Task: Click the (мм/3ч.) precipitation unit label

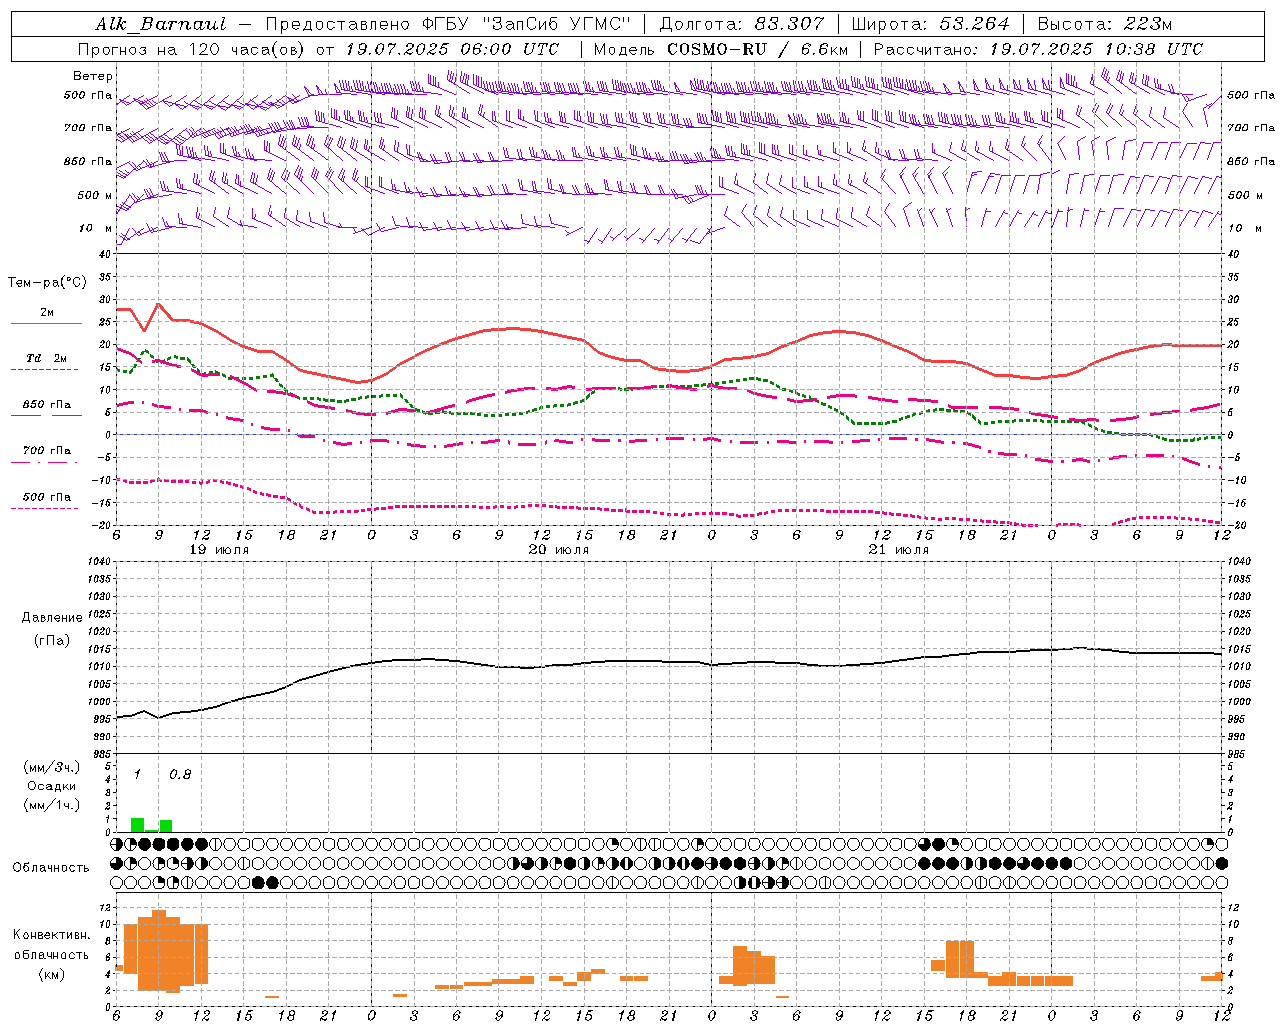Action: click(52, 767)
